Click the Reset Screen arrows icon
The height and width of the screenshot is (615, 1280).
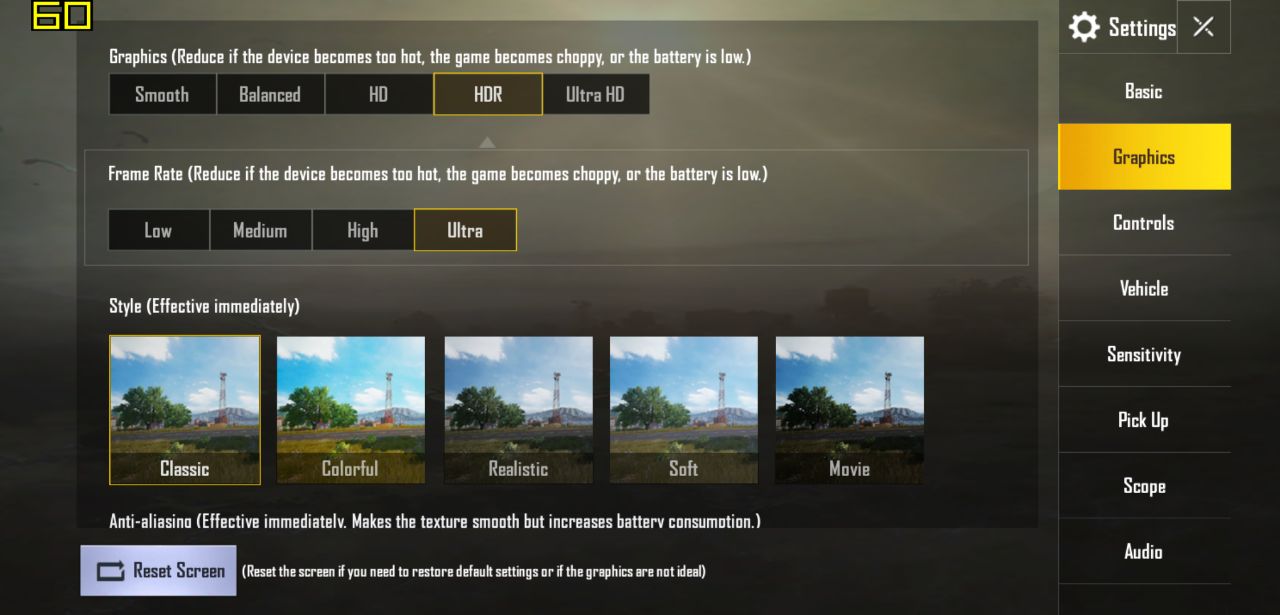click(x=110, y=571)
